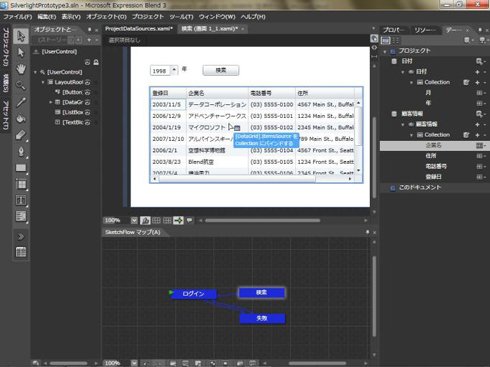Select the Pan hand tool
The width and height of the screenshot is (490, 367).
21,69
